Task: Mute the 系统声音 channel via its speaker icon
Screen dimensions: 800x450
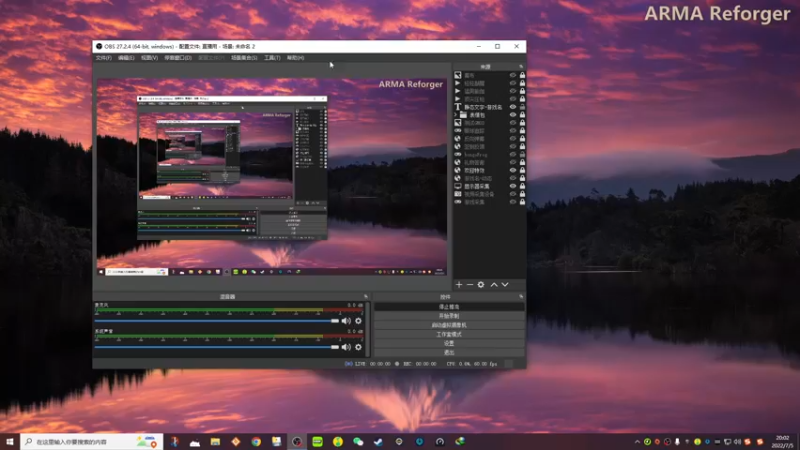Action: pos(346,347)
